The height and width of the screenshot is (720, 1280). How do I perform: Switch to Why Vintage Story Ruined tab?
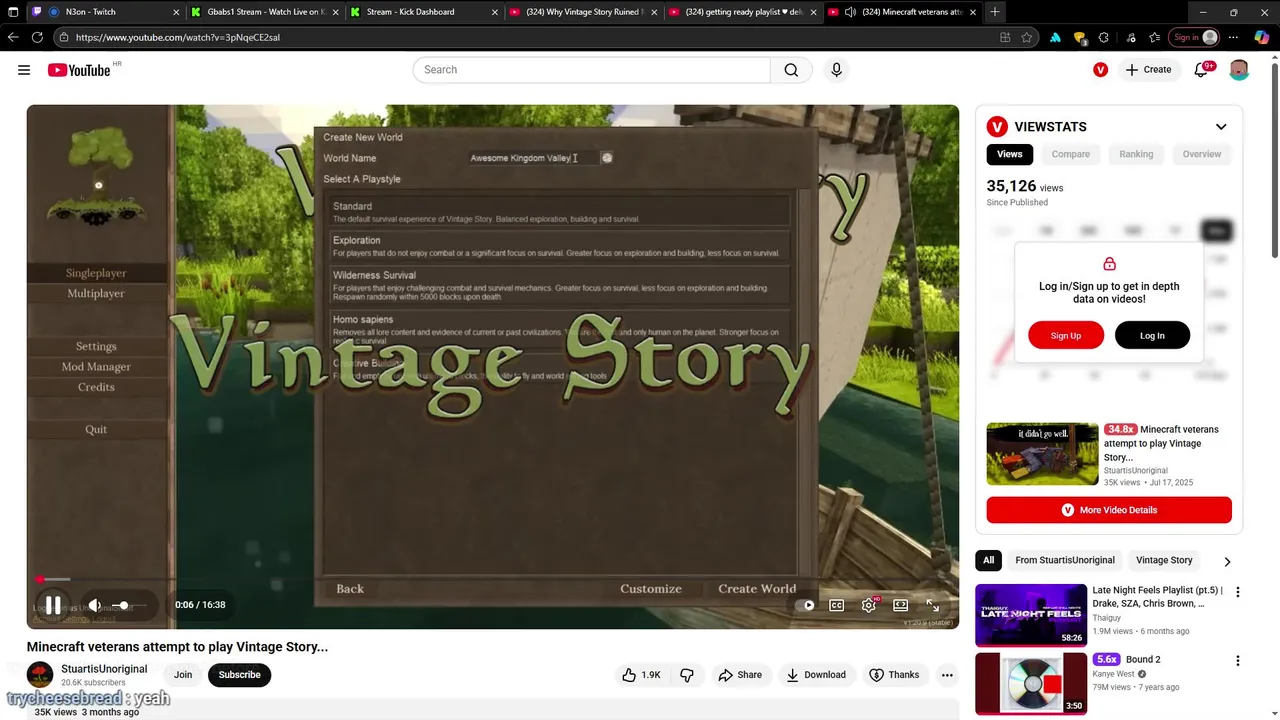[583, 12]
